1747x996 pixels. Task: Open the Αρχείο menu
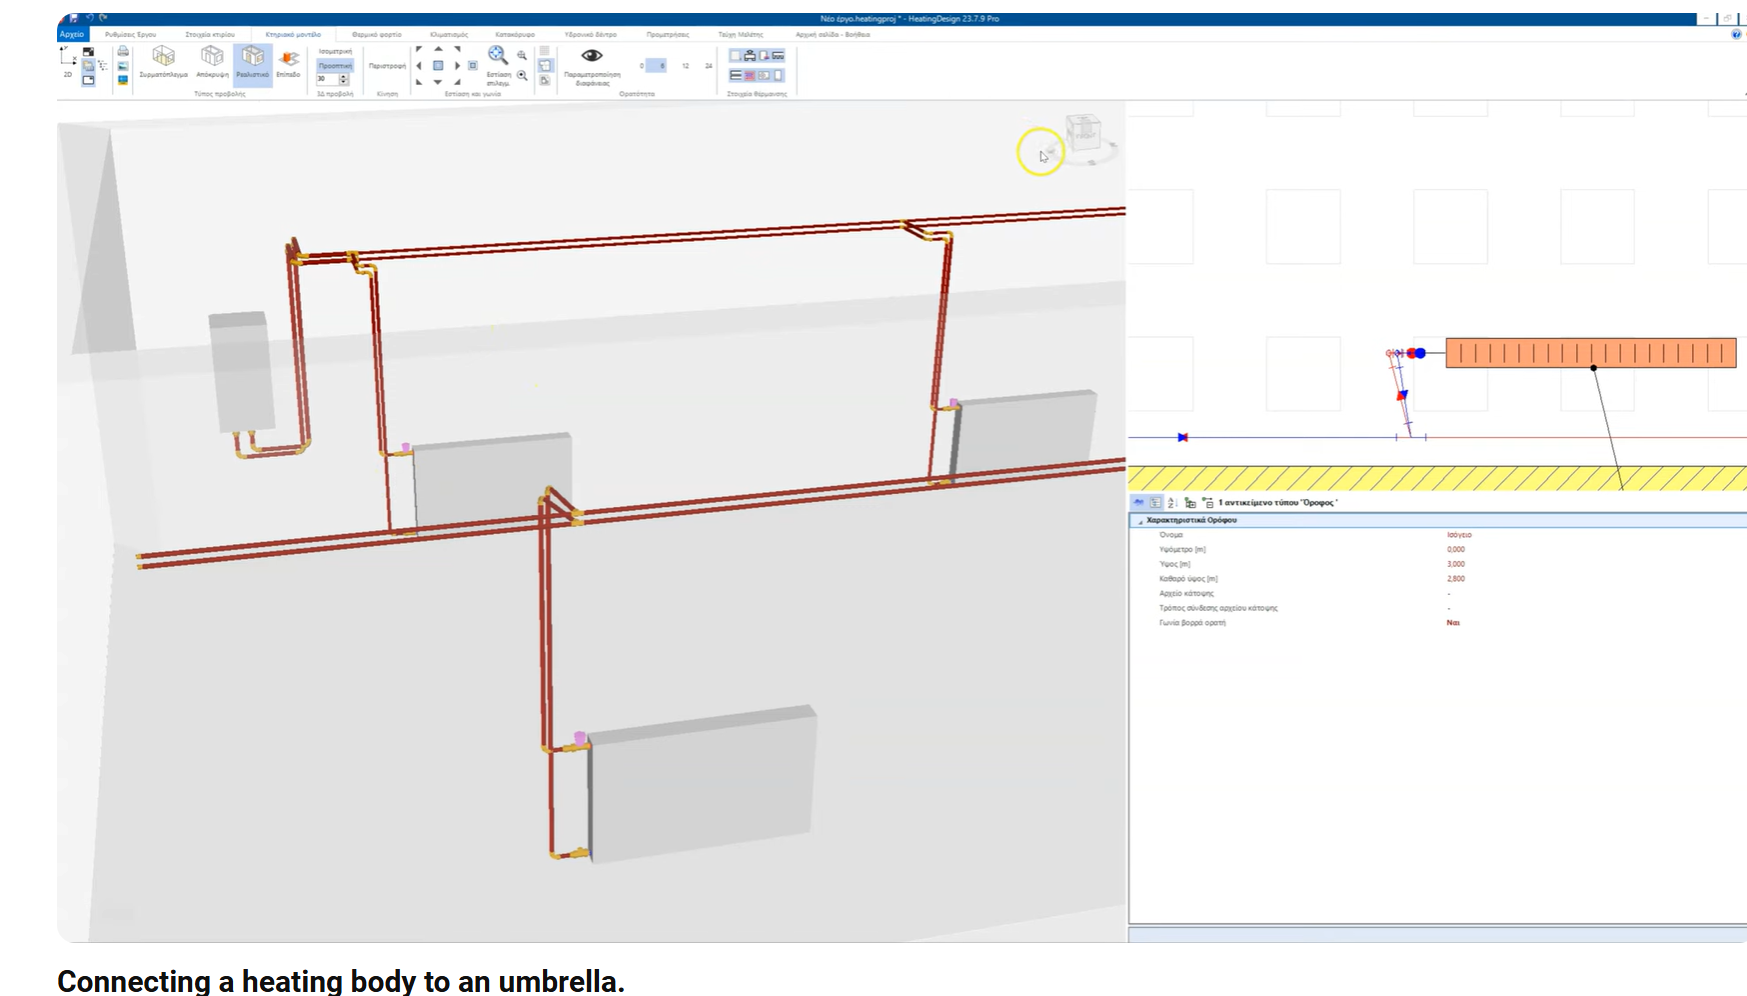coord(72,35)
